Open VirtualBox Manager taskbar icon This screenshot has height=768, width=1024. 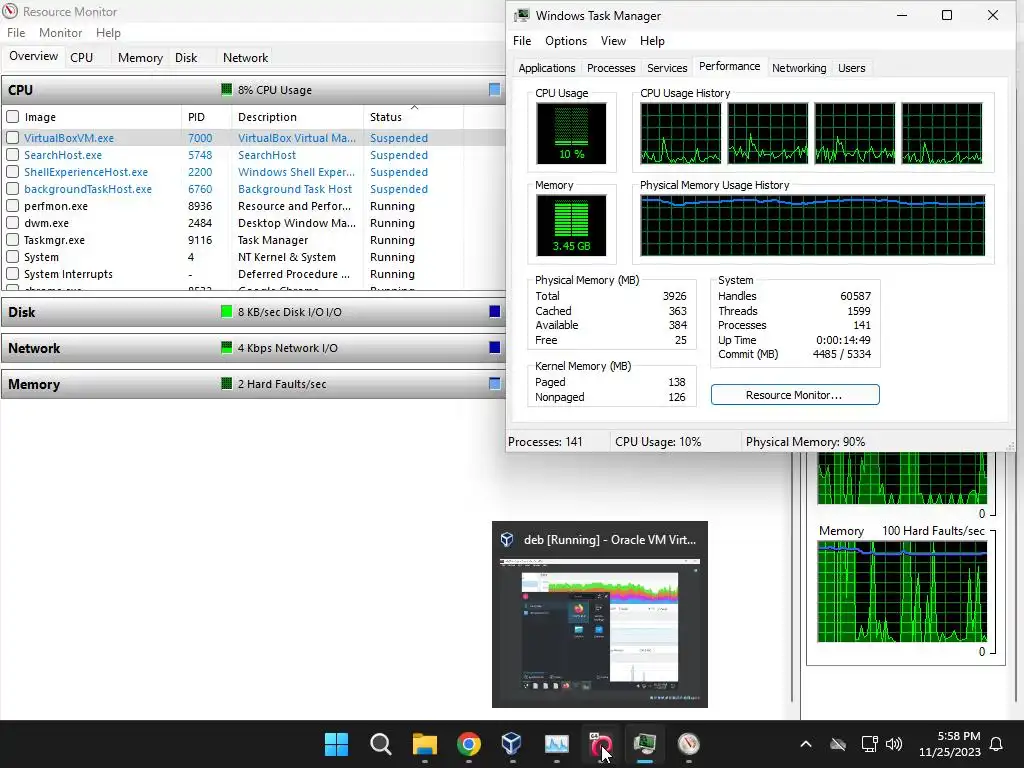coord(511,744)
